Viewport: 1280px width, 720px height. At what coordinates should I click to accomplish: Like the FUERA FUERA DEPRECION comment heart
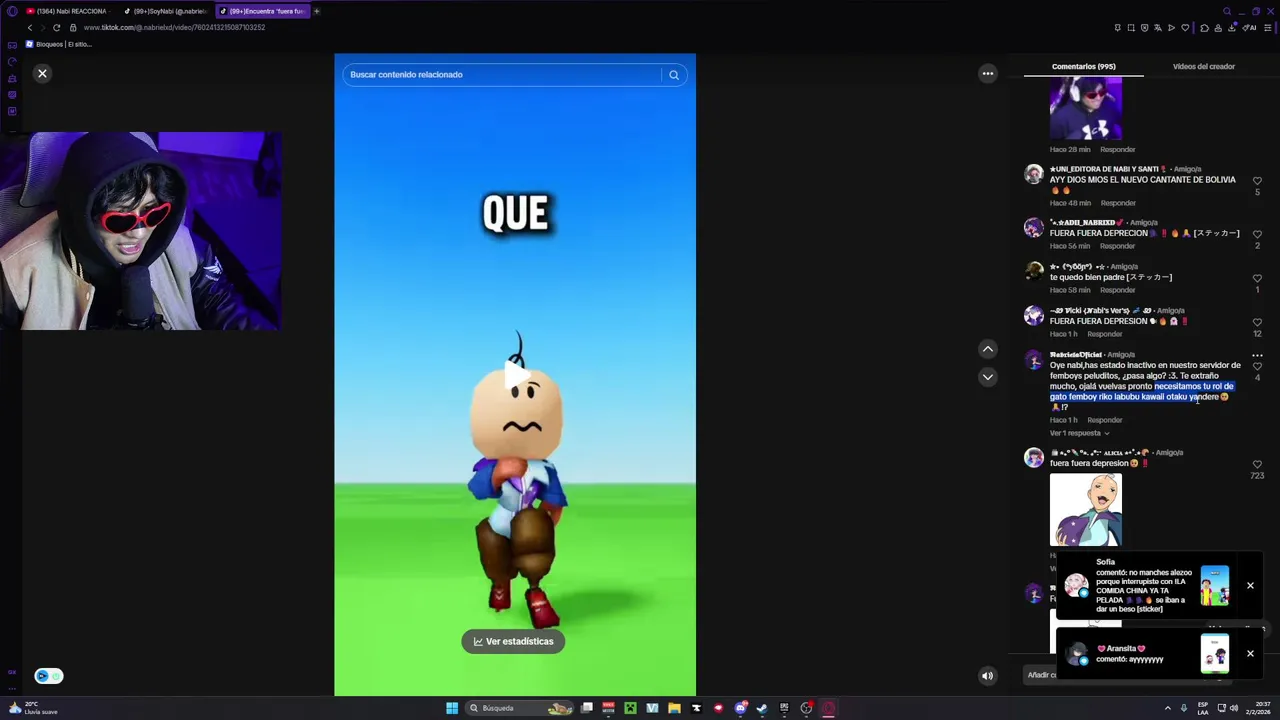pyautogui.click(x=1257, y=234)
